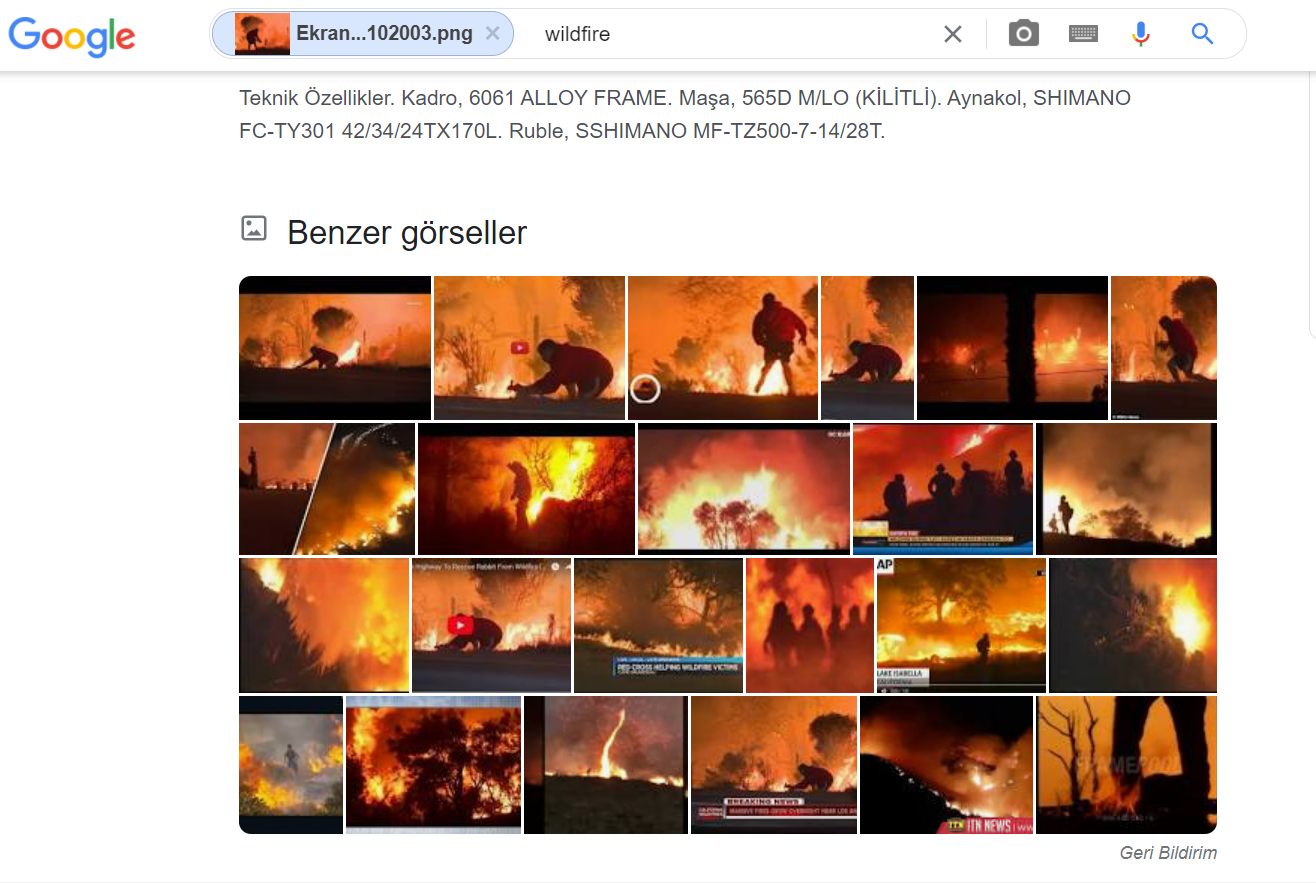The image size is (1316, 883).
Task: Open the on-screen keyboard icon
Action: (1083, 34)
